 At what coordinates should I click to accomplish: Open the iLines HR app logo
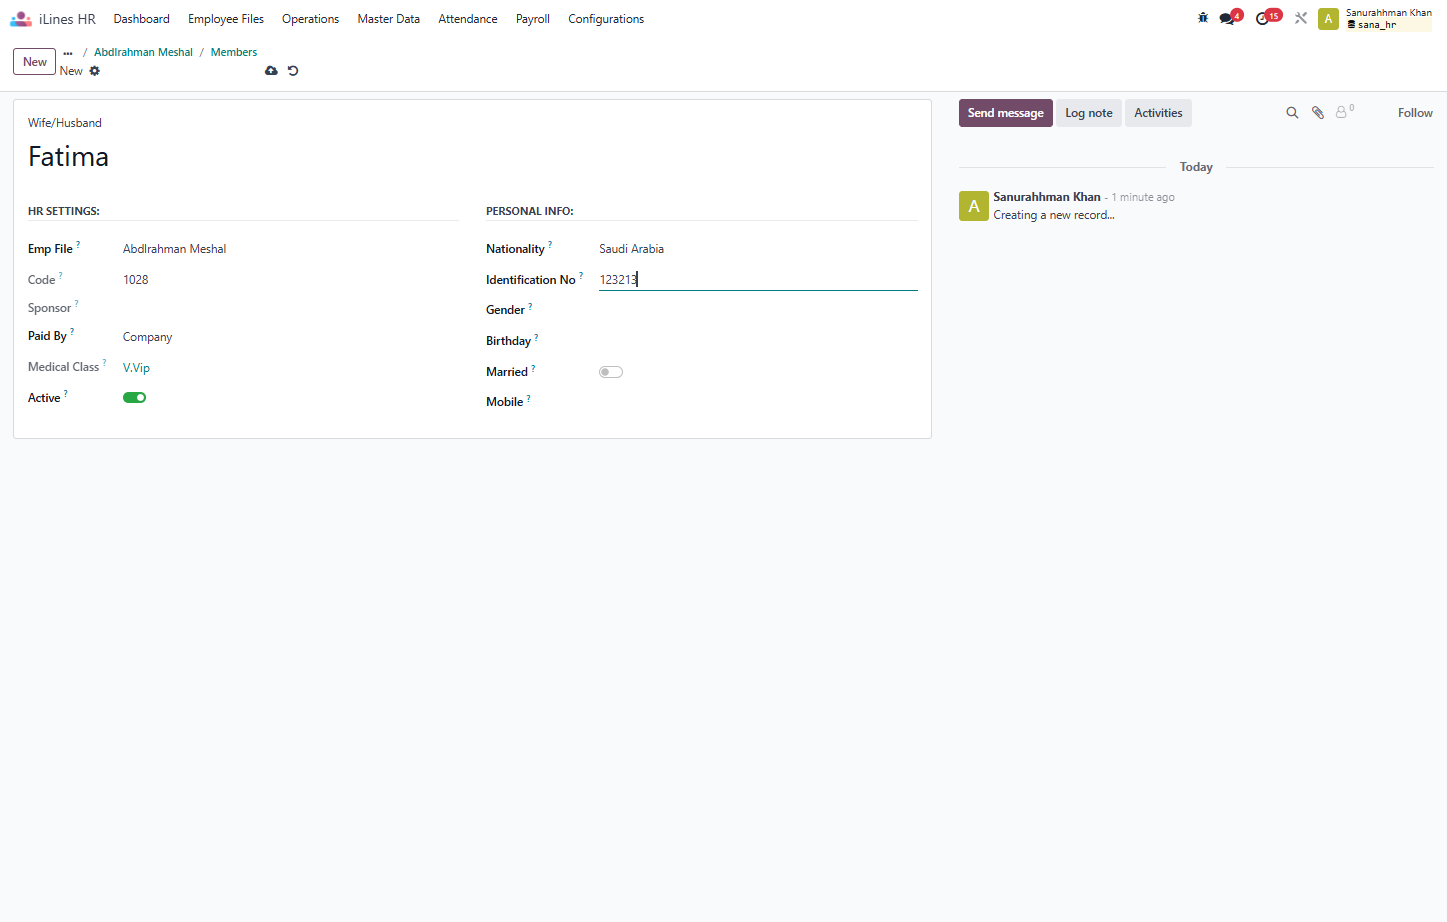point(21,19)
